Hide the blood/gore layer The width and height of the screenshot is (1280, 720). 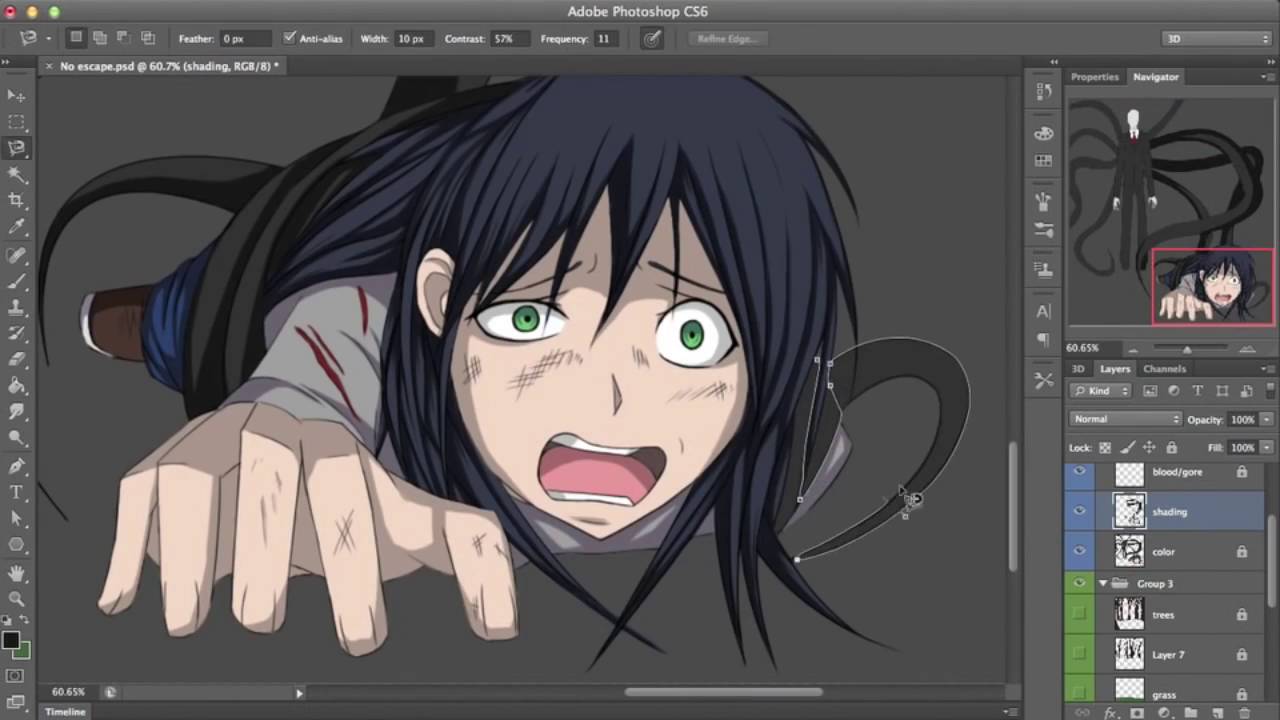pyautogui.click(x=1079, y=472)
